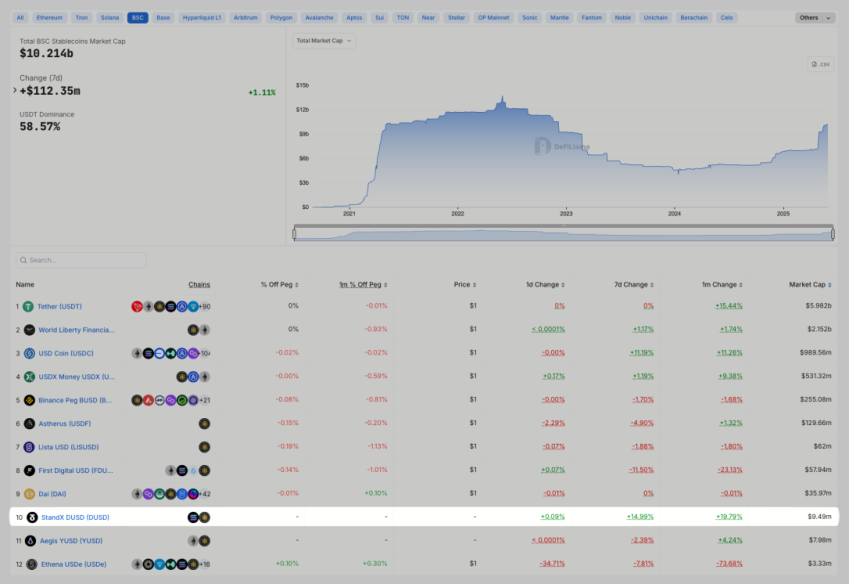Click the Tron chain icon in Tether row
The width and height of the screenshot is (849, 584).
pyautogui.click(x=137, y=306)
